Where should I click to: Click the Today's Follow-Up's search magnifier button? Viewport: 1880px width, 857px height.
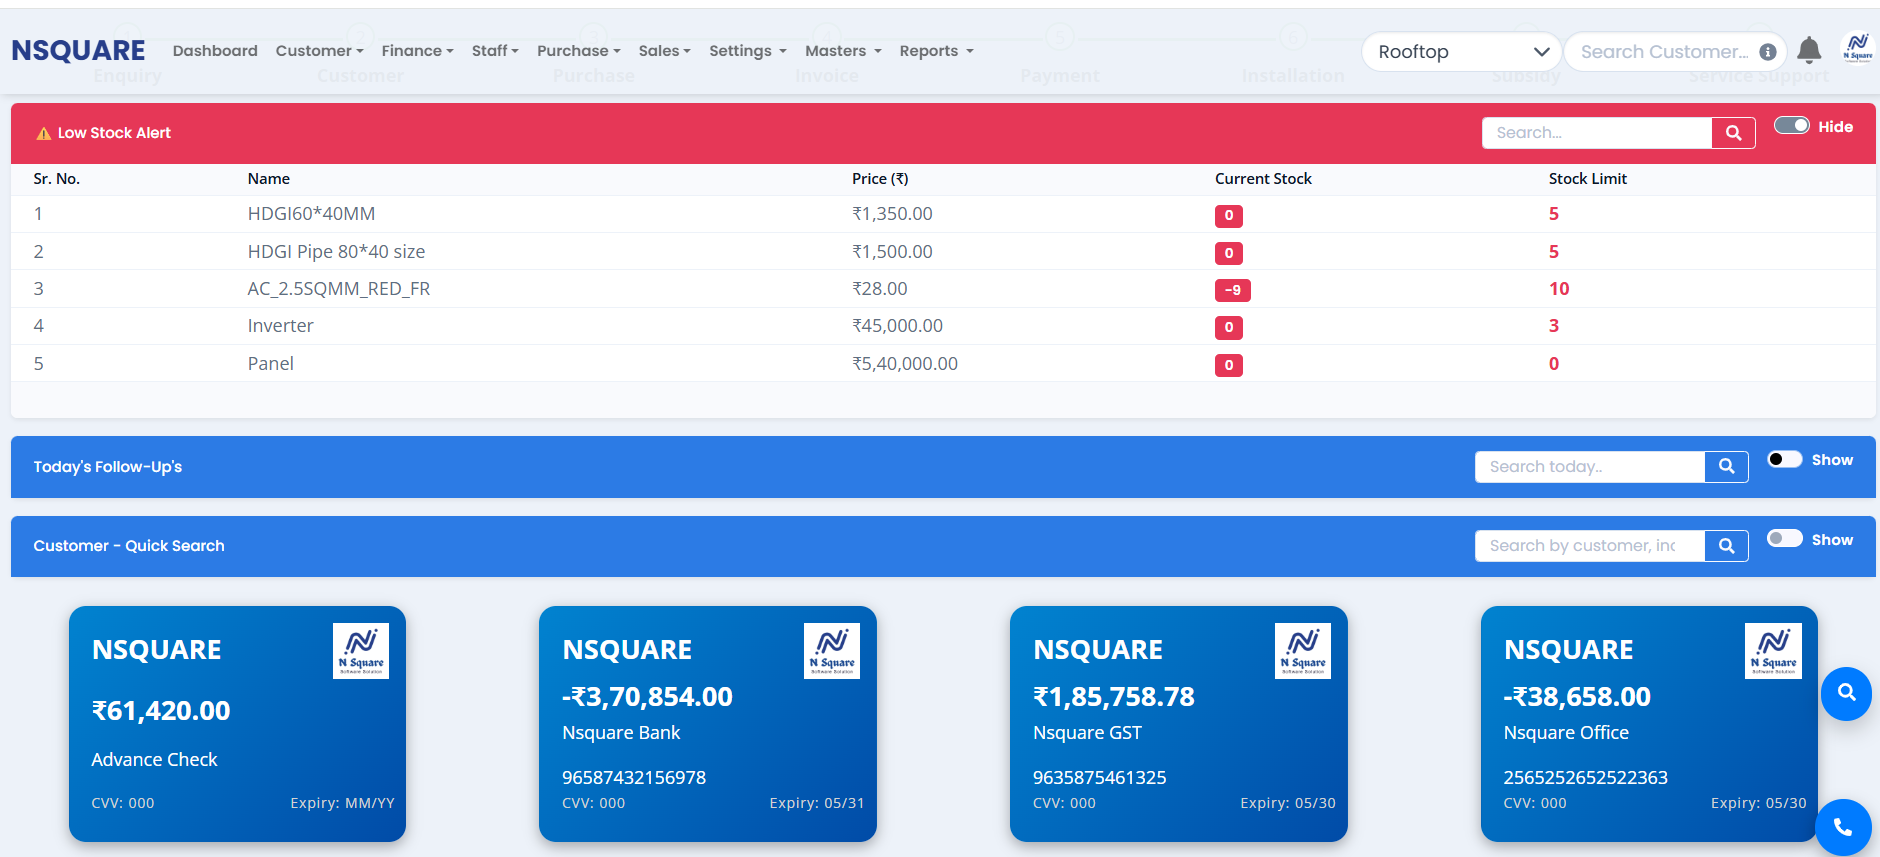(1726, 466)
